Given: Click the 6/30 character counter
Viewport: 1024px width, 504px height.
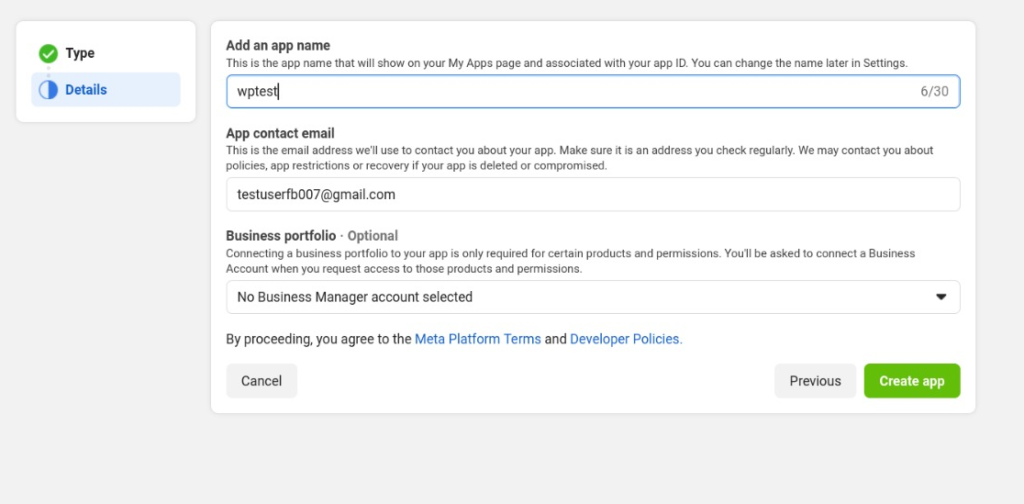Looking at the screenshot, I should (x=935, y=91).
